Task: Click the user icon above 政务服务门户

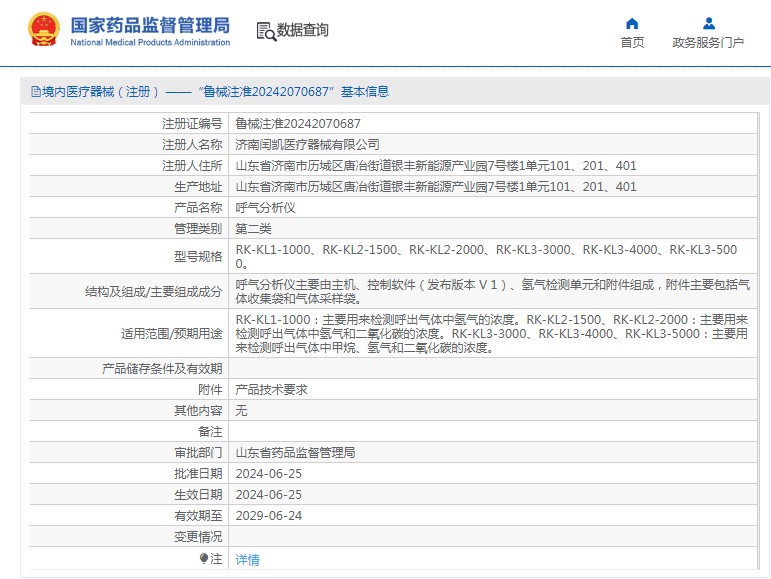Action: click(708, 23)
